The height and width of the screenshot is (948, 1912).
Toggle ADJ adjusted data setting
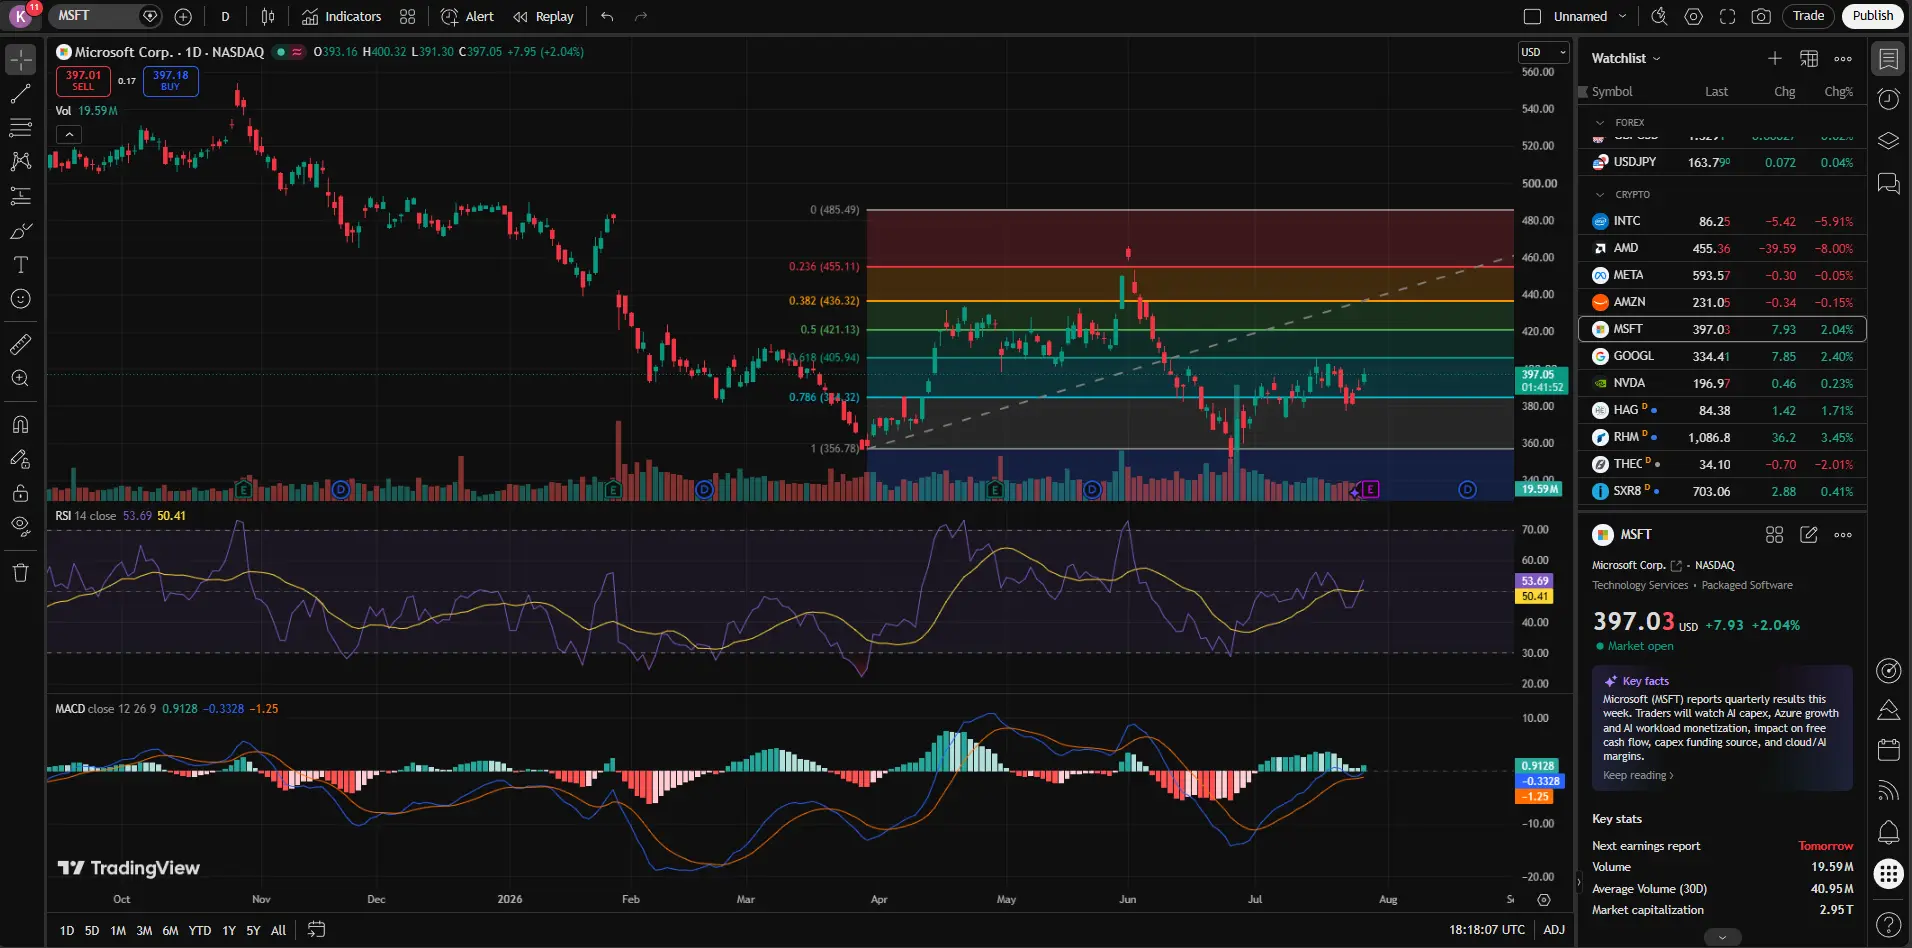pyautogui.click(x=1554, y=930)
